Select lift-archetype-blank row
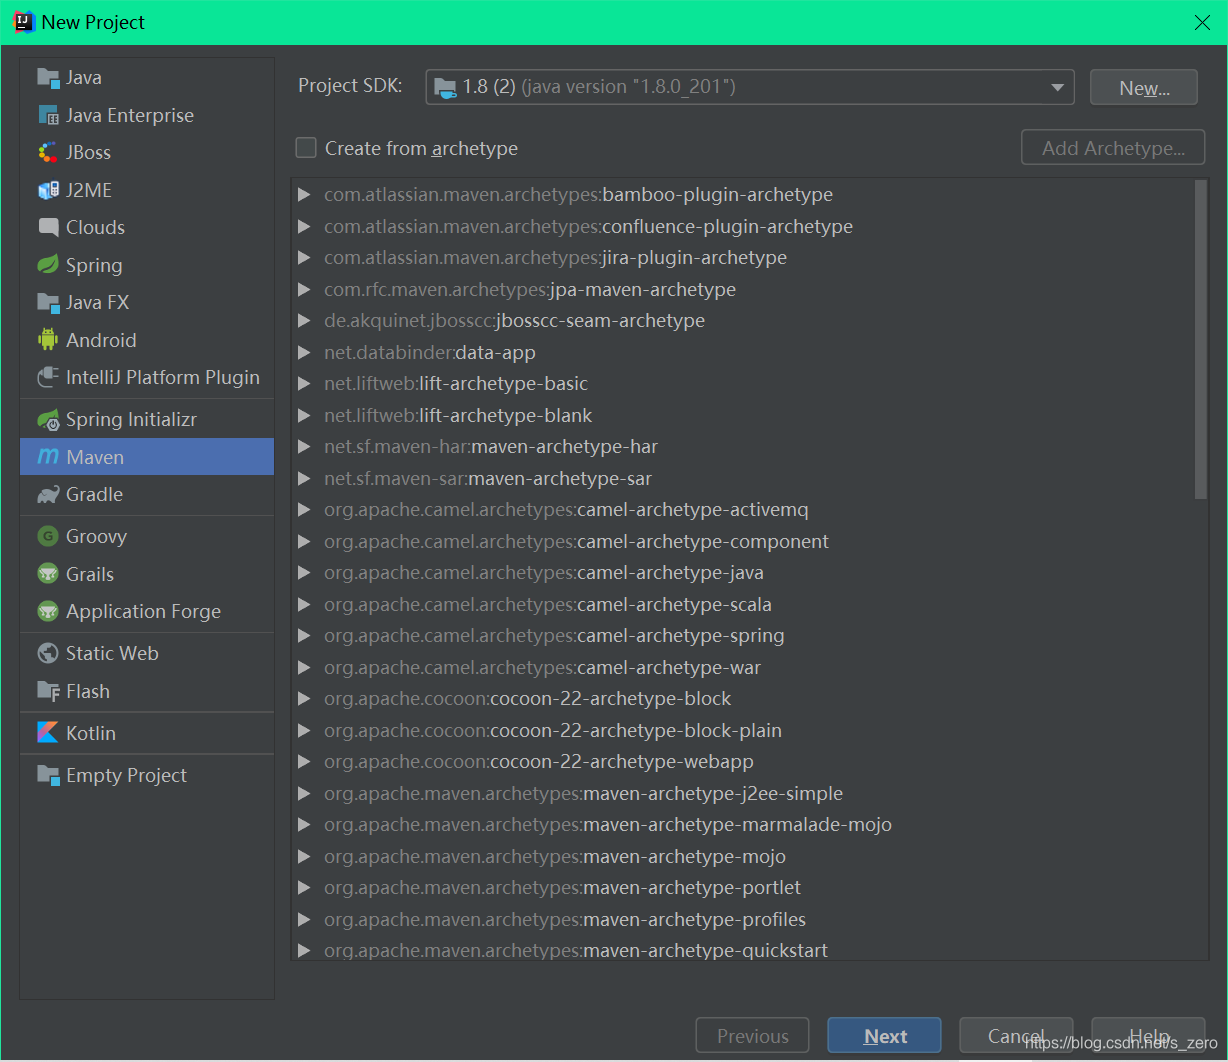The height and width of the screenshot is (1062, 1228). 749,415
